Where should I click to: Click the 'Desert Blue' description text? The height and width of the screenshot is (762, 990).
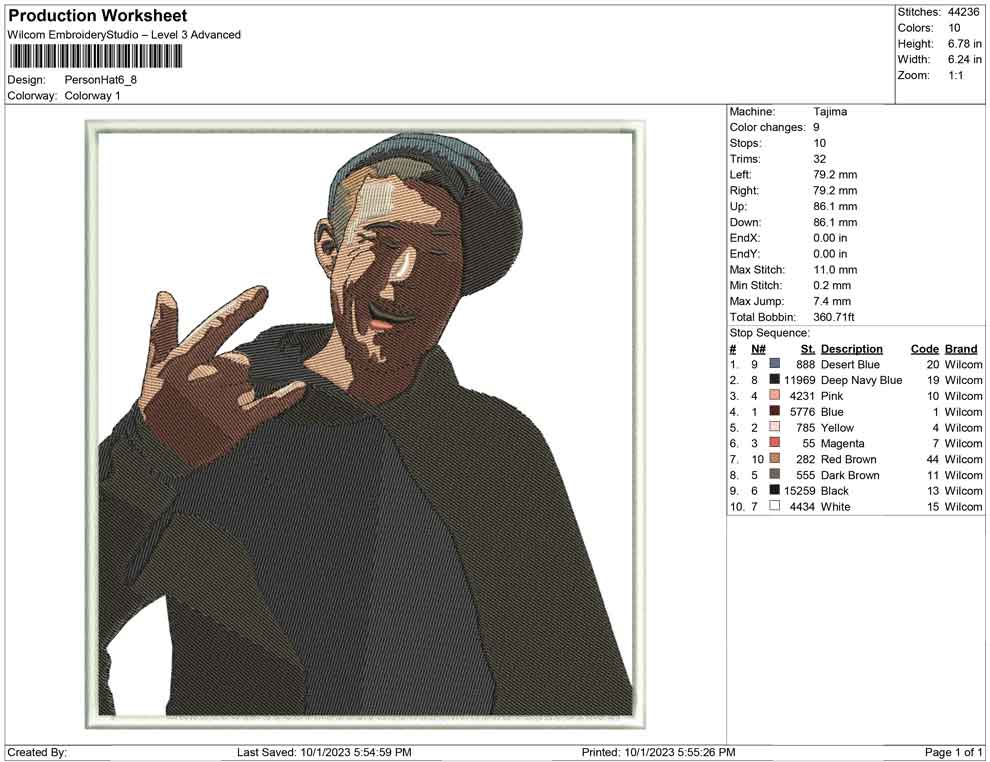[850, 364]
